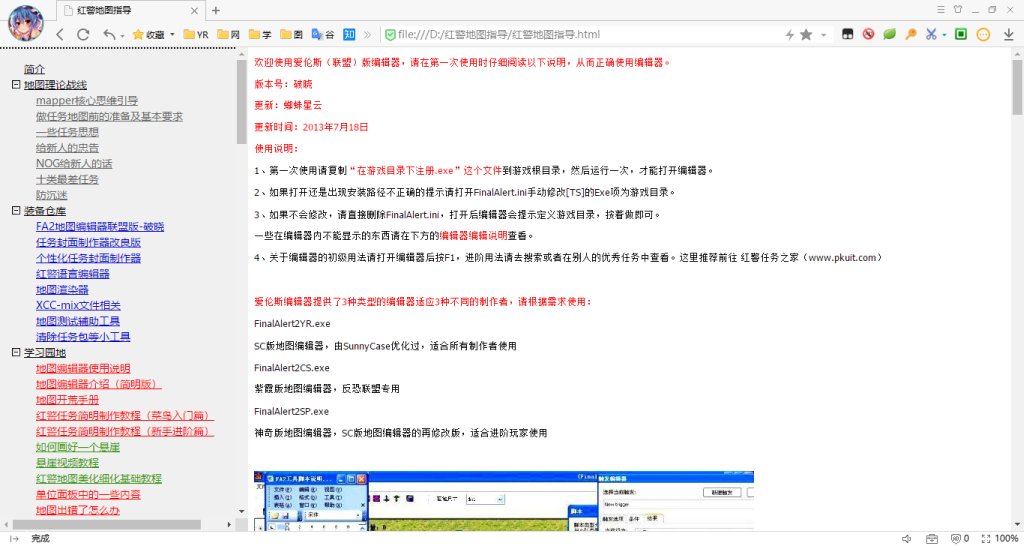
Task: Open the 地图编辑器使用说明 link
Action: pos(83,368)
